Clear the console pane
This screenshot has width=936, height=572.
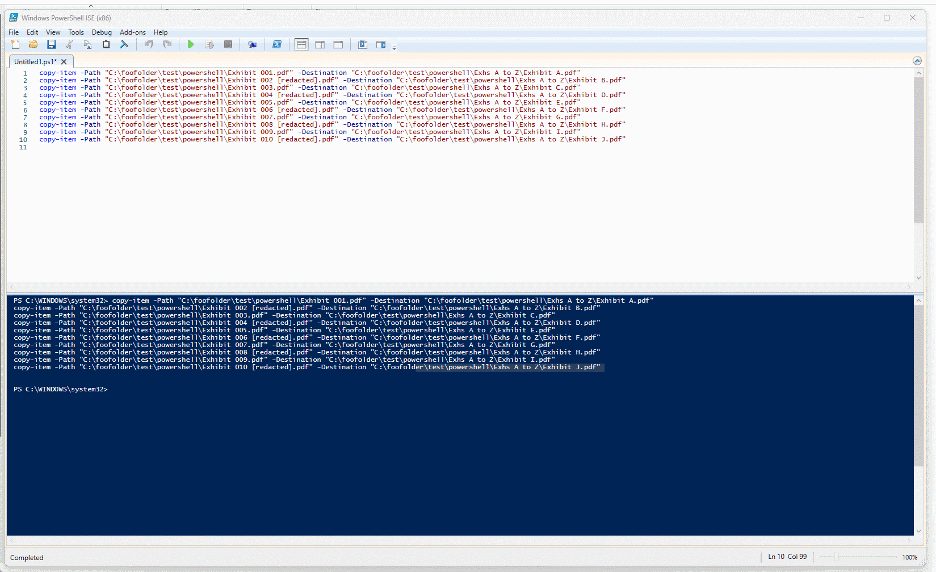[x=124, y=45]
